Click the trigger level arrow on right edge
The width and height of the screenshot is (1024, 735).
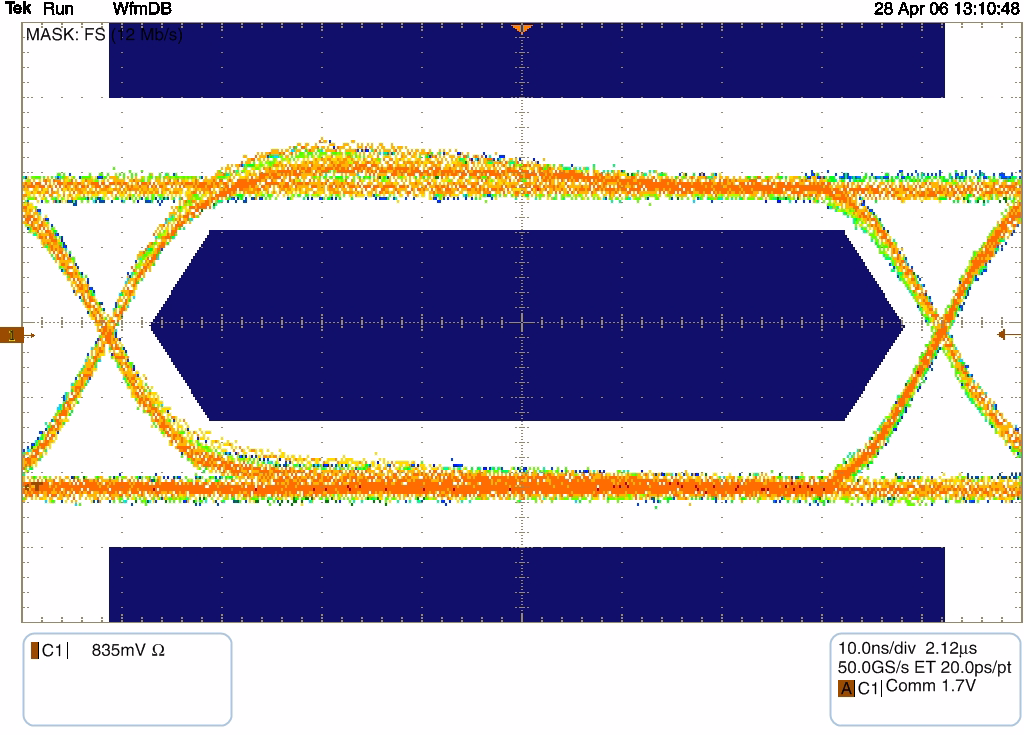[1009, 335]
